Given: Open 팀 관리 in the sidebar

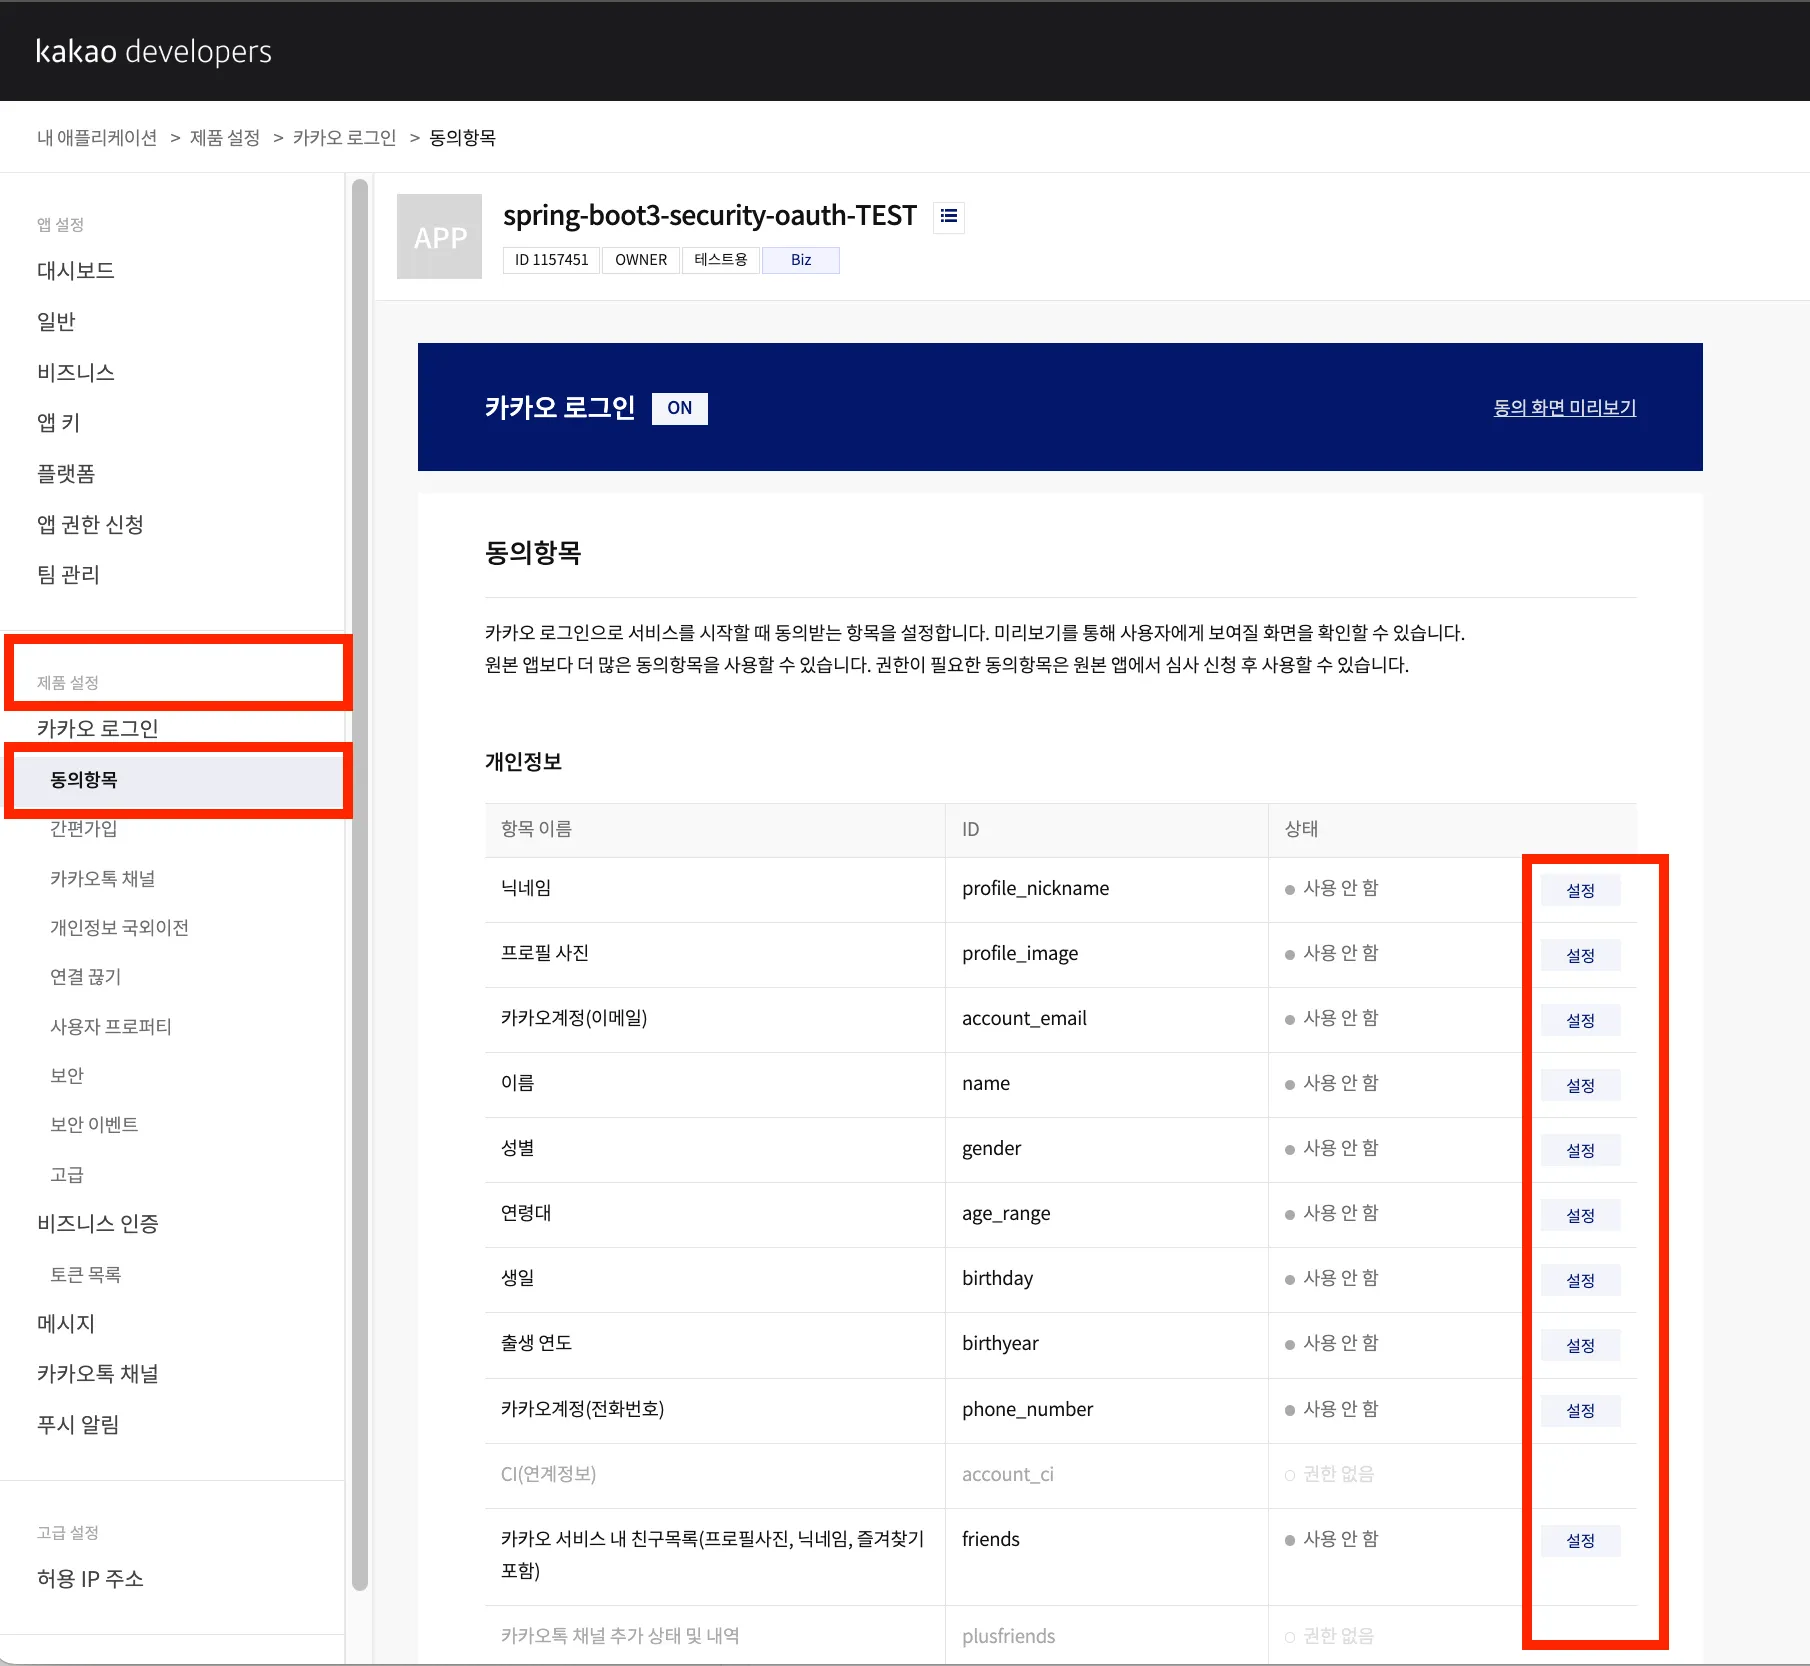Looking at the screenshot, I should click(x=68, y=575).
